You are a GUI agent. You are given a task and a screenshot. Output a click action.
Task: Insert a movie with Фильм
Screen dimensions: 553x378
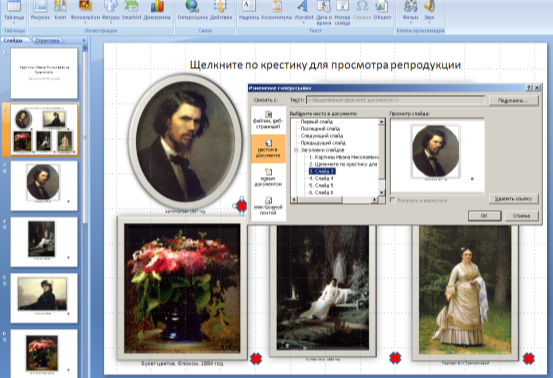[x=411, y=11]
